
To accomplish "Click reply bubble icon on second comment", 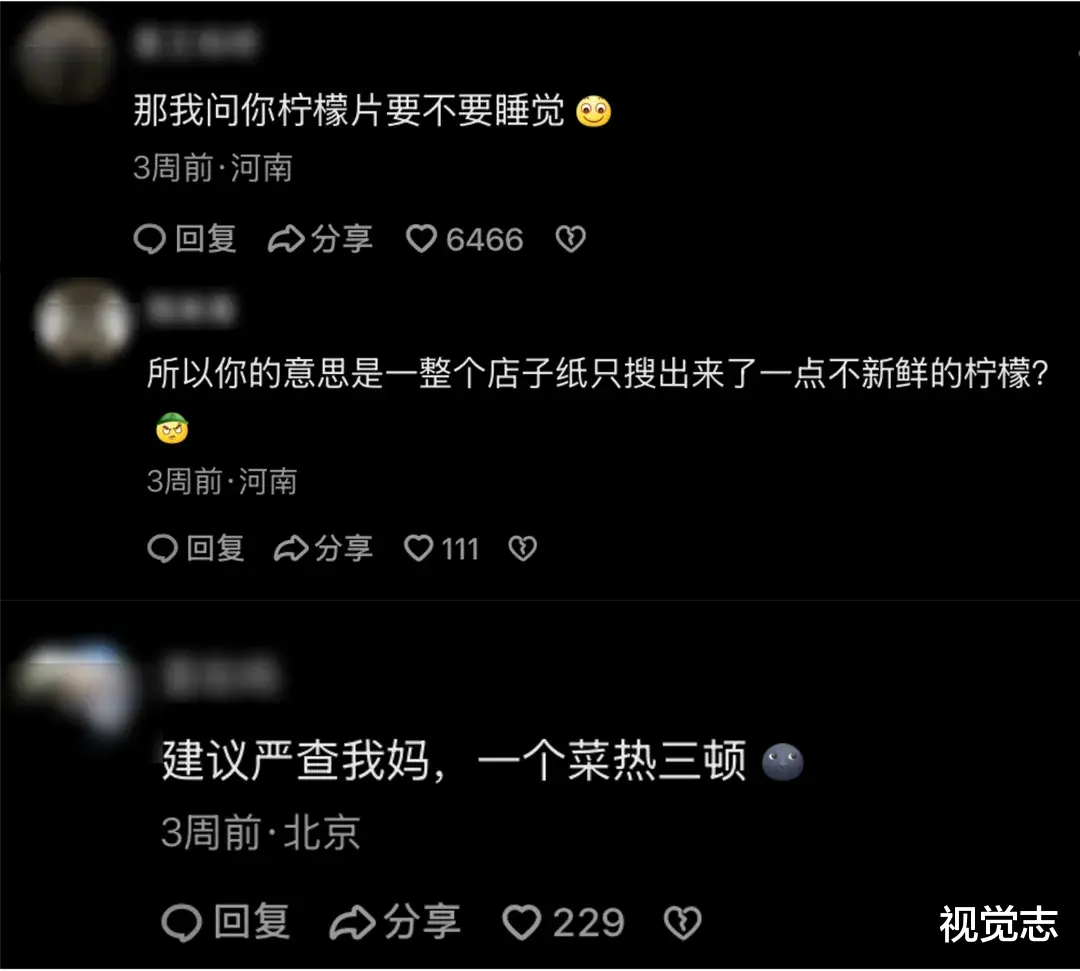I will pyautogui.click(x=163, y=549).
